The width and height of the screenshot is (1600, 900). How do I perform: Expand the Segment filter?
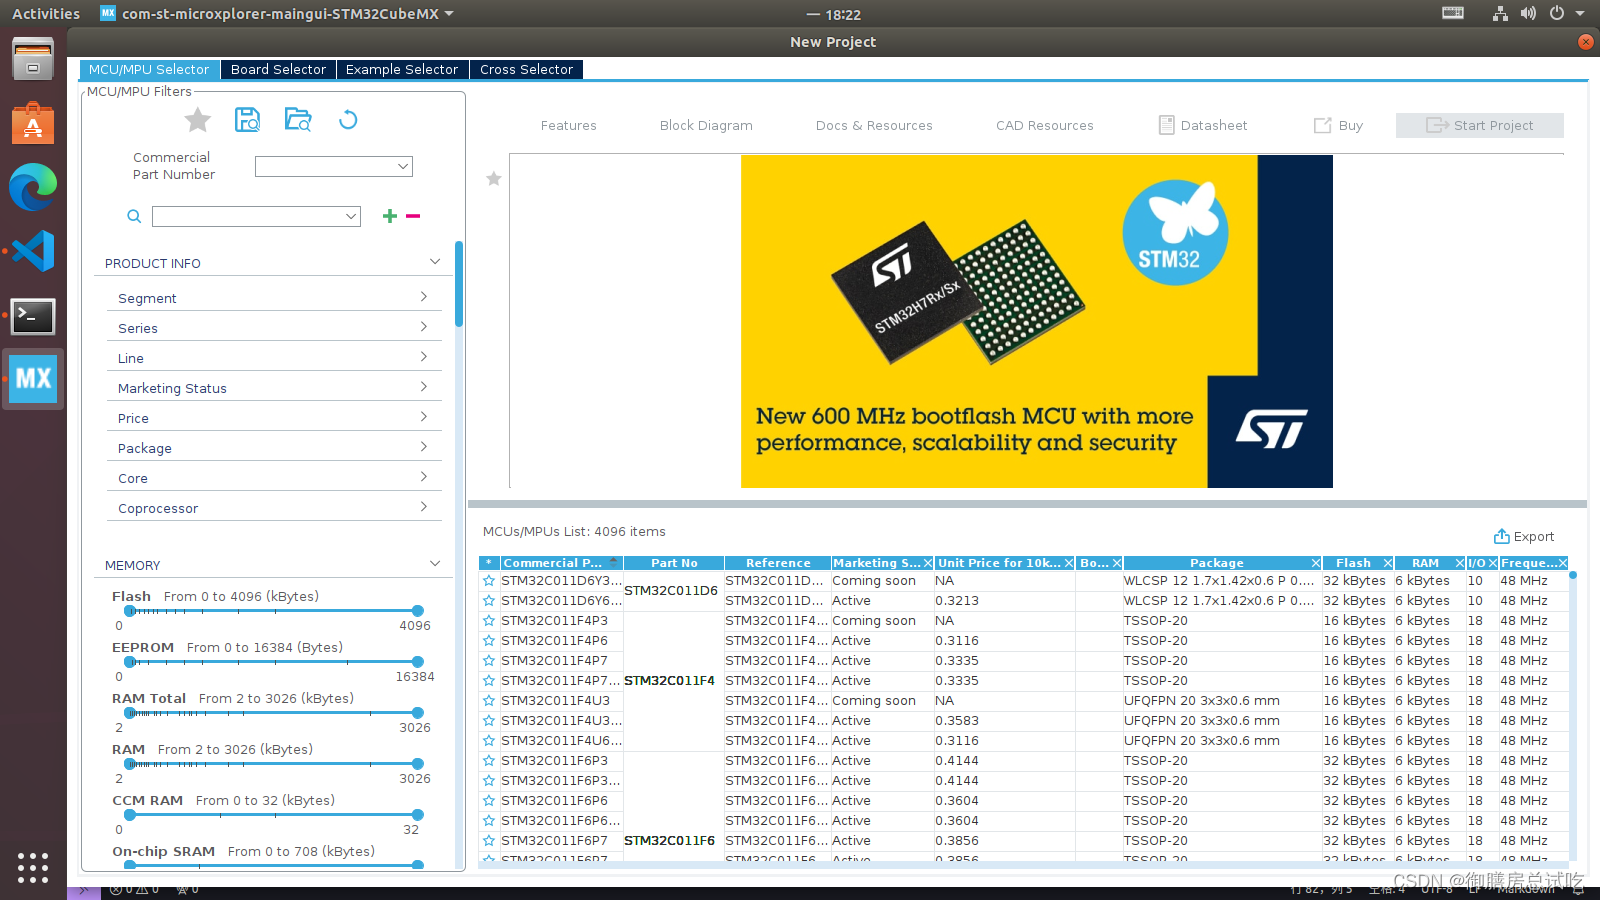tap(274, 296)
